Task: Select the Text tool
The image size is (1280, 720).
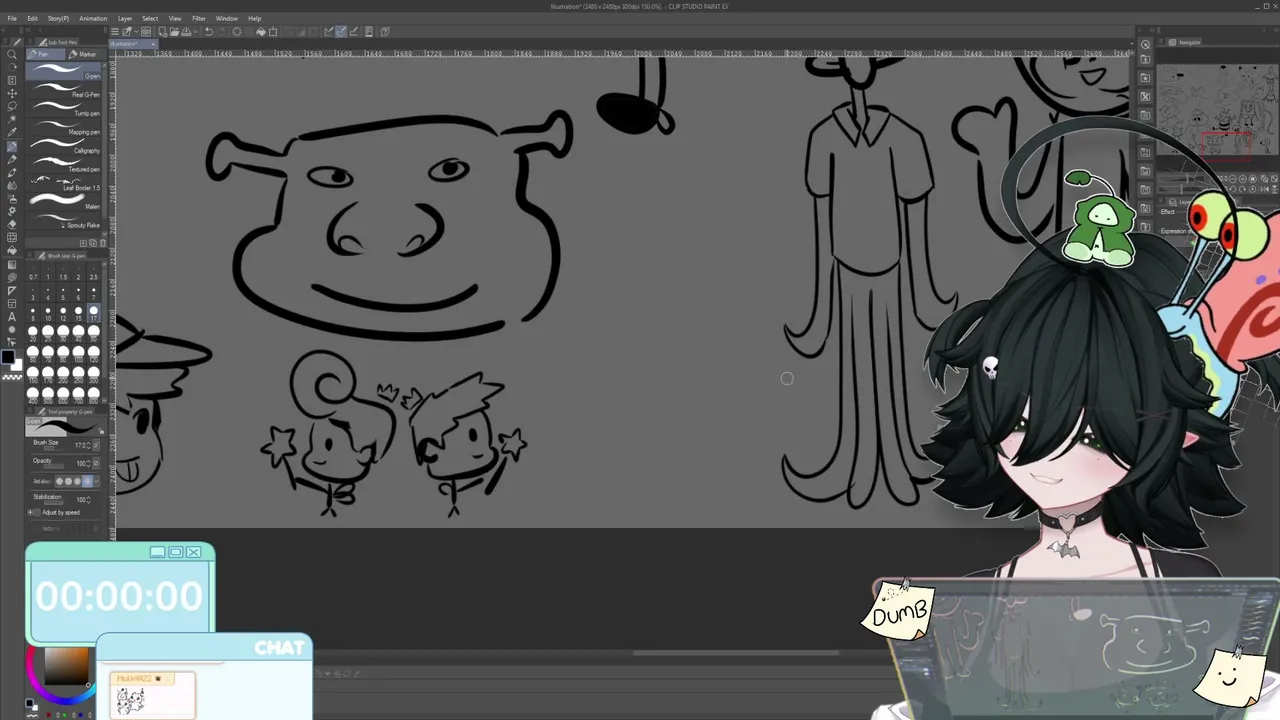Action: [x=12, y=317]
